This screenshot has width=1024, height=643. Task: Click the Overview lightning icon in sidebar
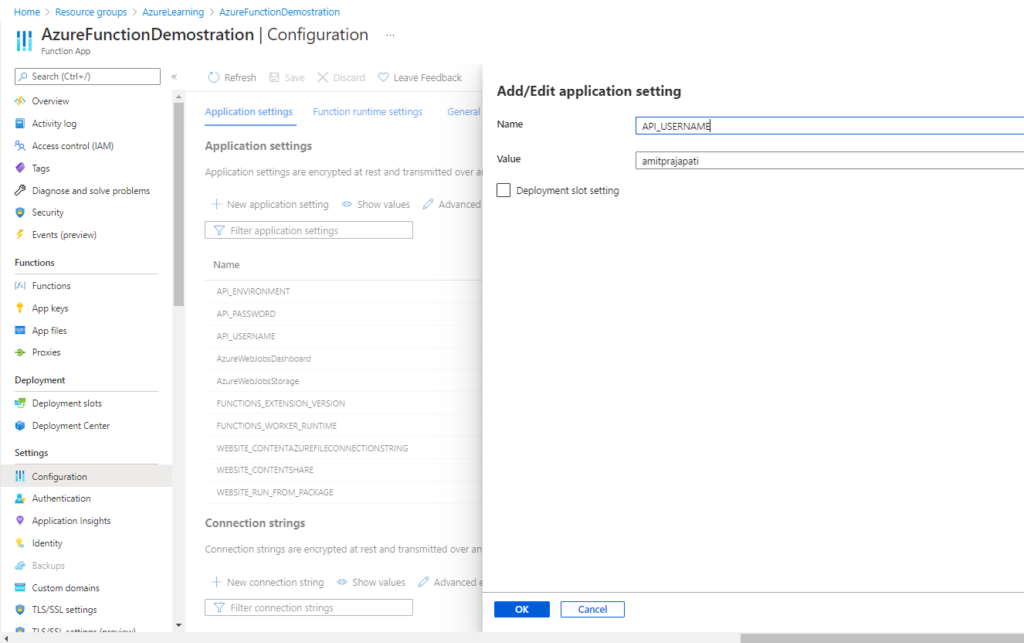coord(20,101)
